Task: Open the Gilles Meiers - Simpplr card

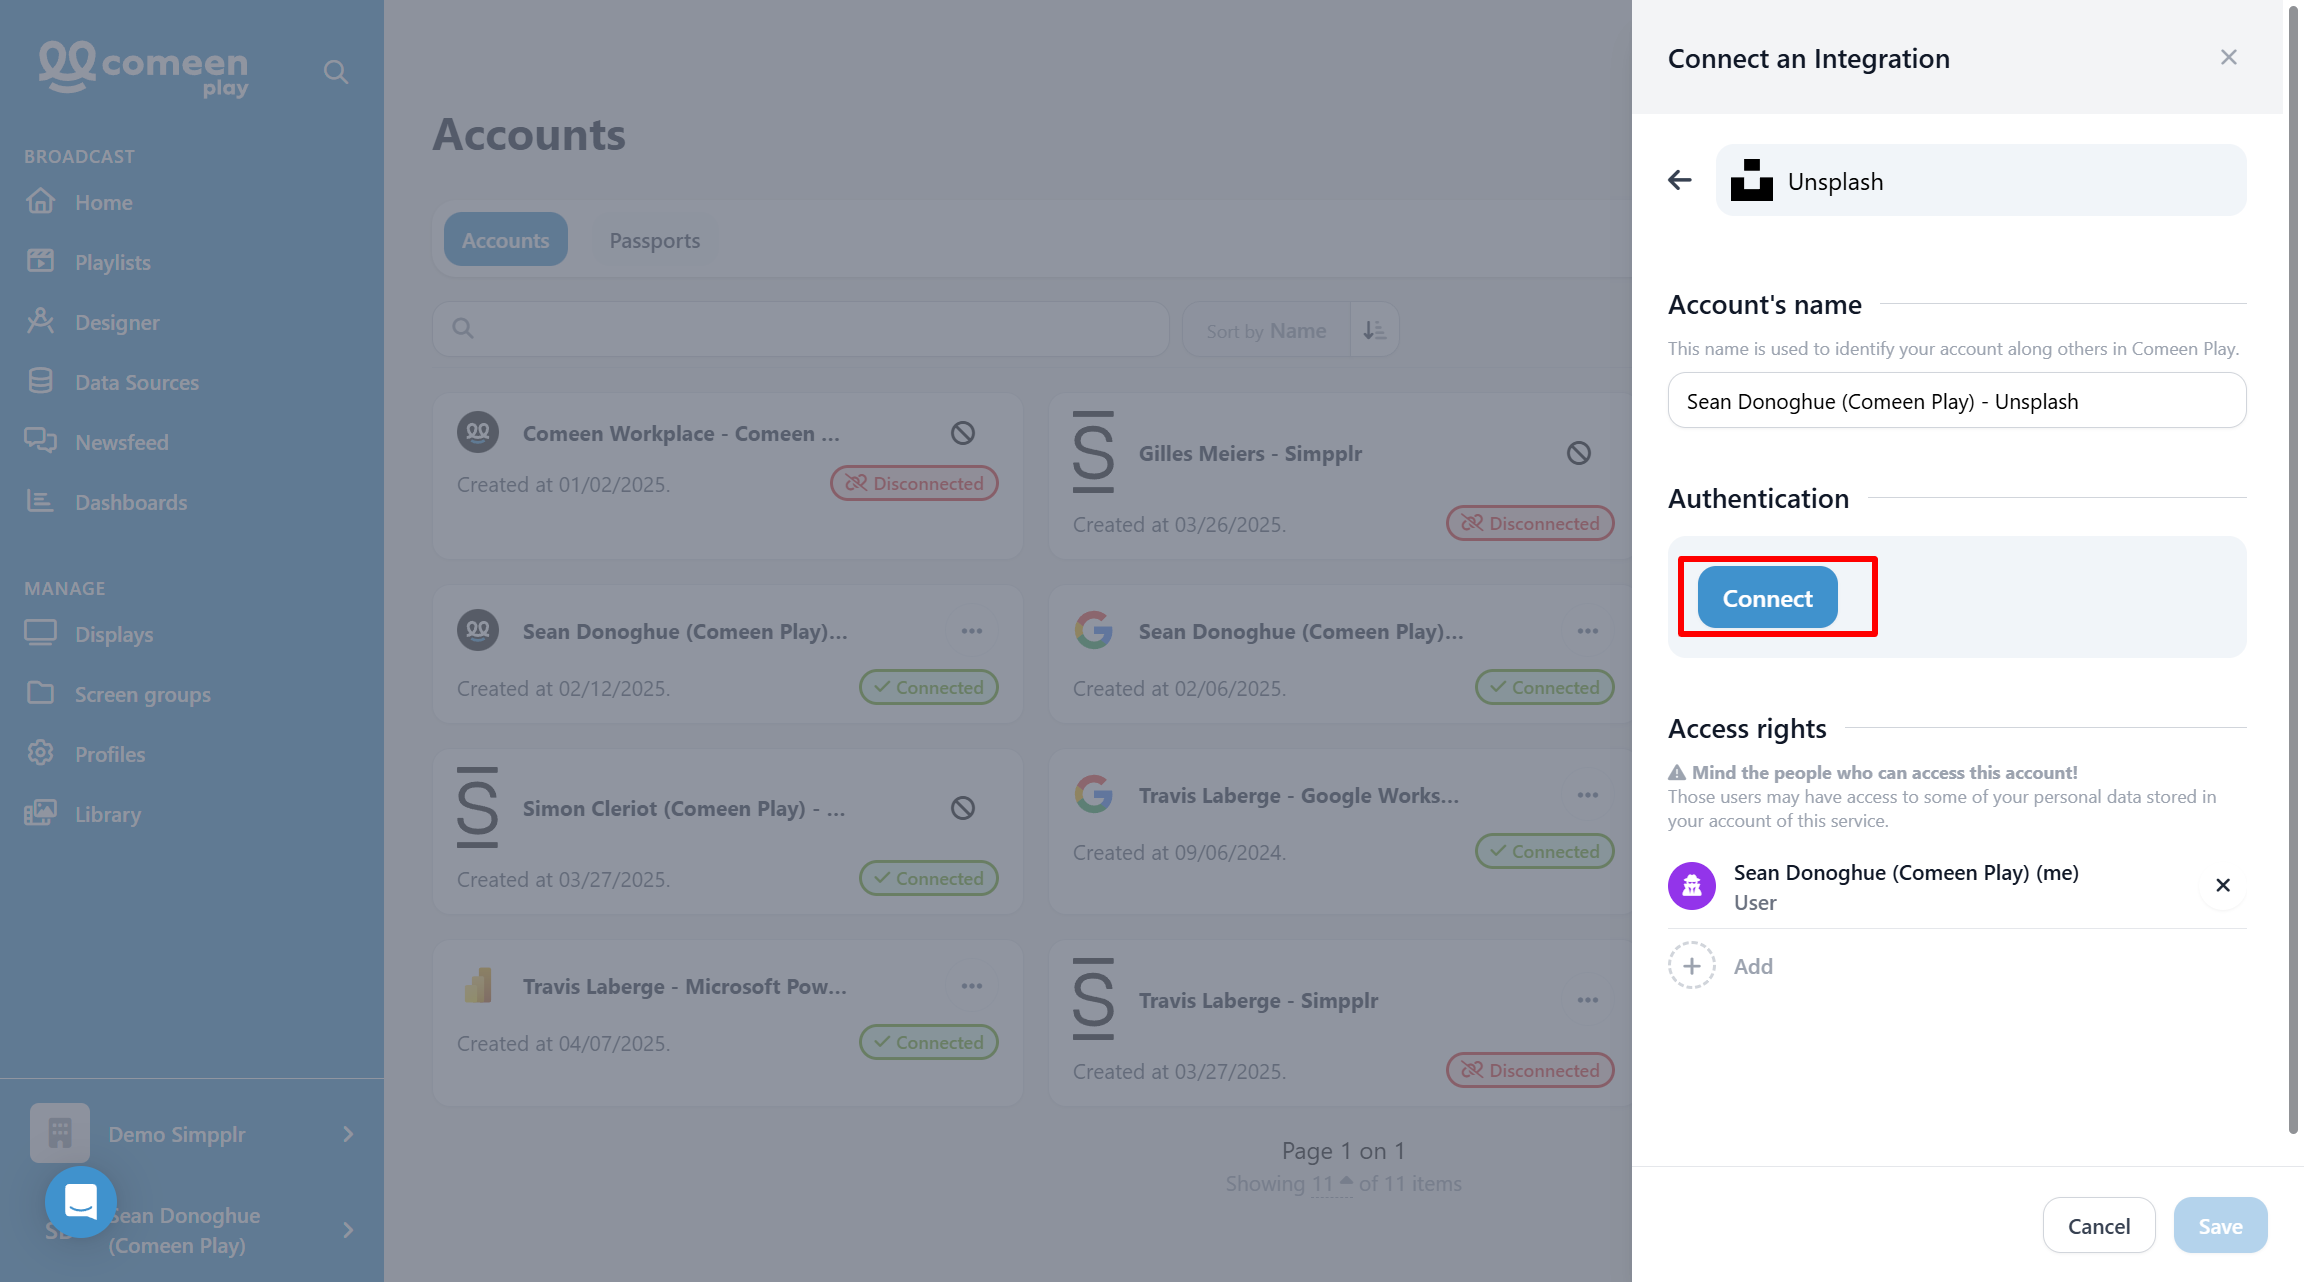Action: pyautogui.click(x=1340, y=475)
